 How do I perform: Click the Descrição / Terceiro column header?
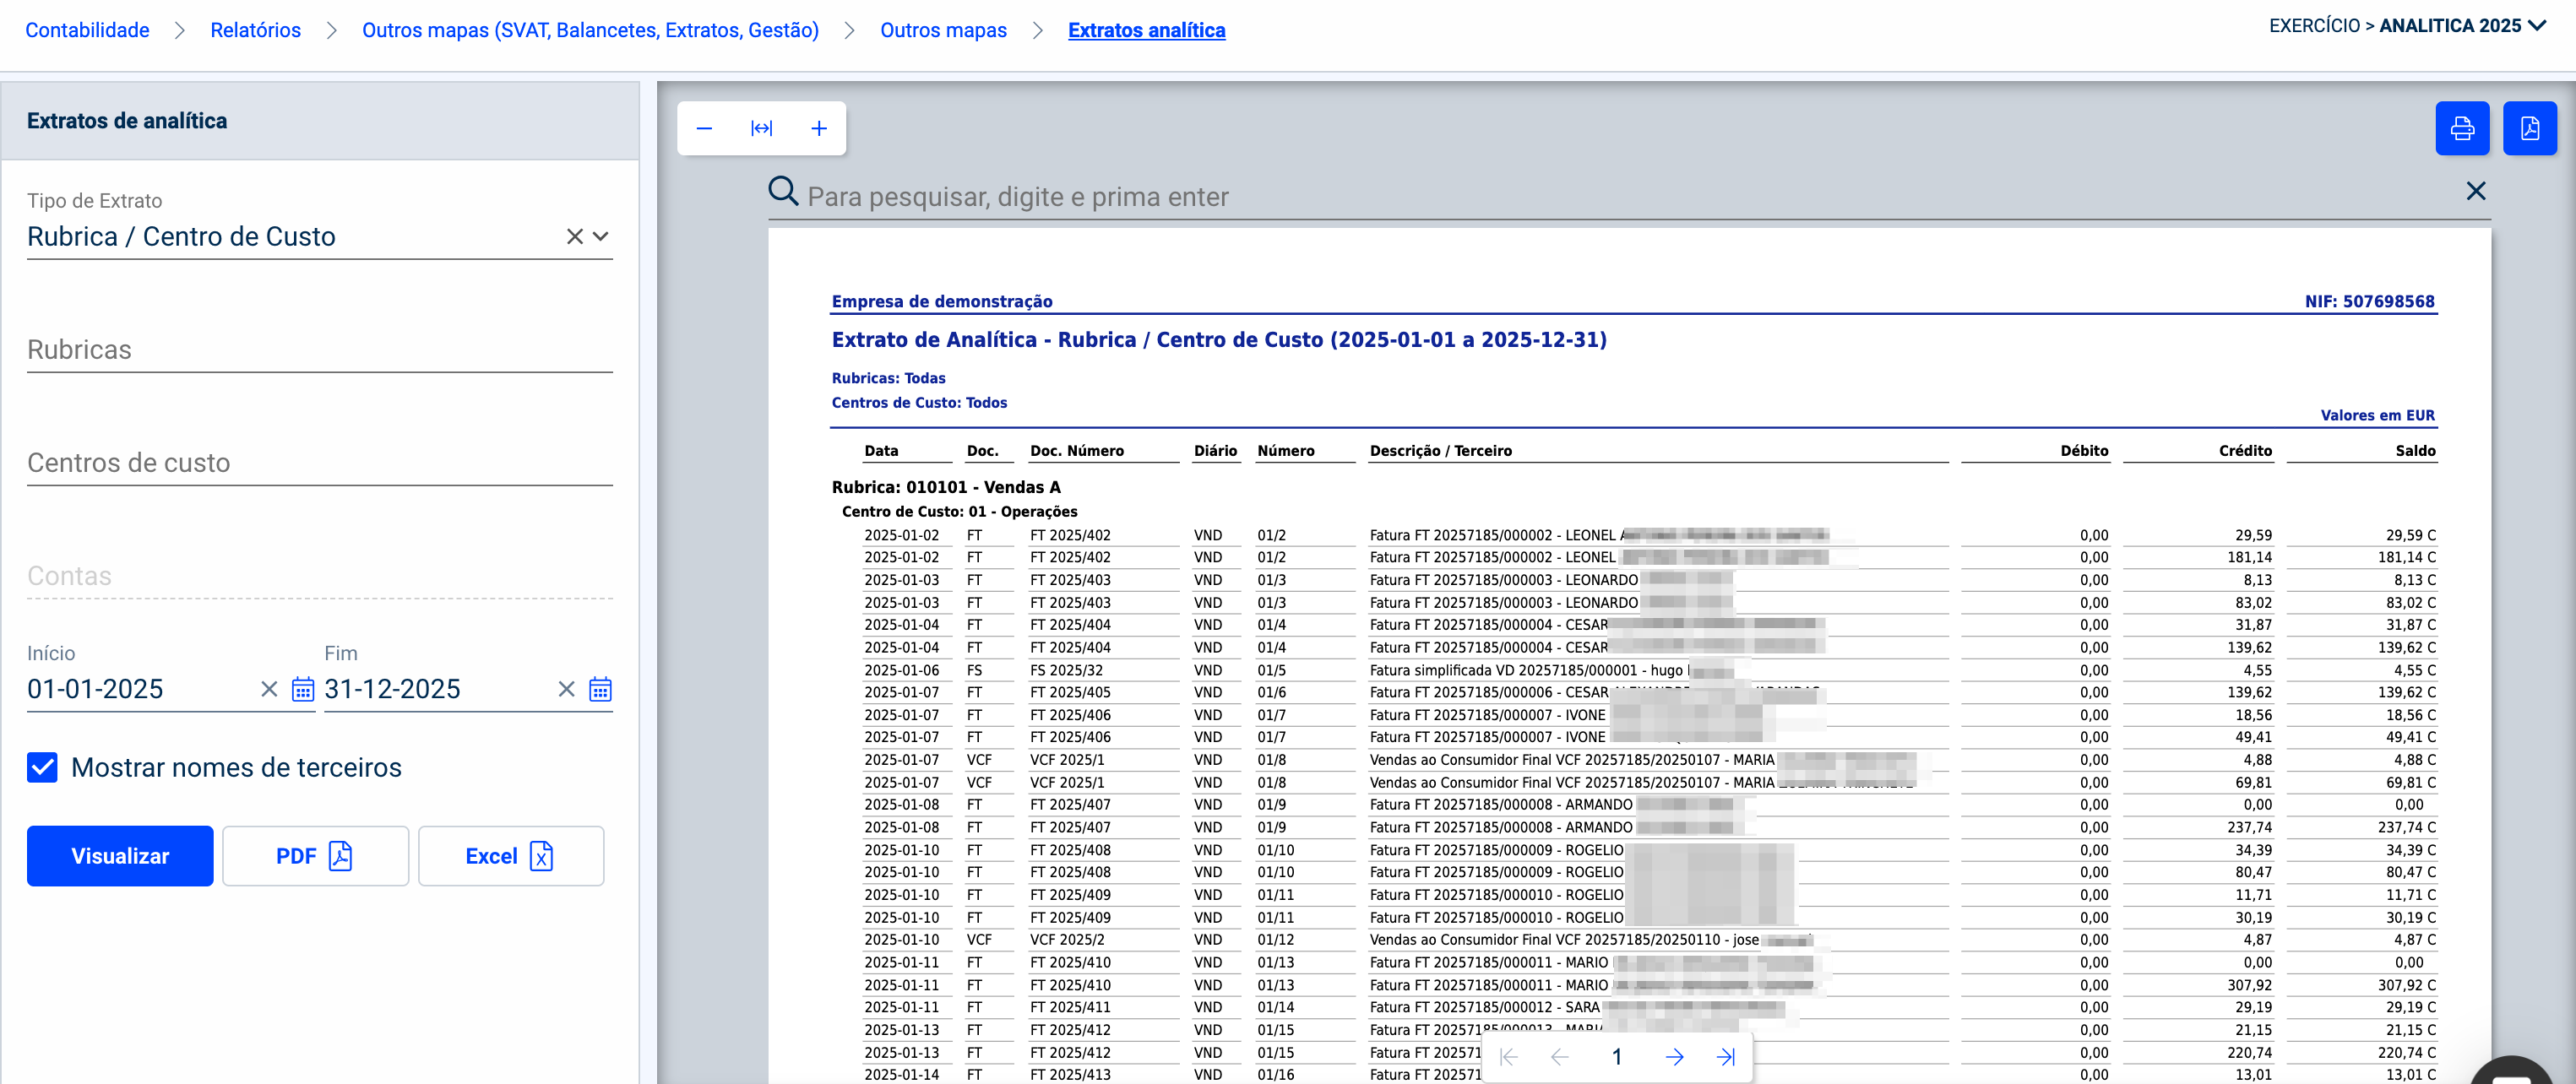point(1440,451)
